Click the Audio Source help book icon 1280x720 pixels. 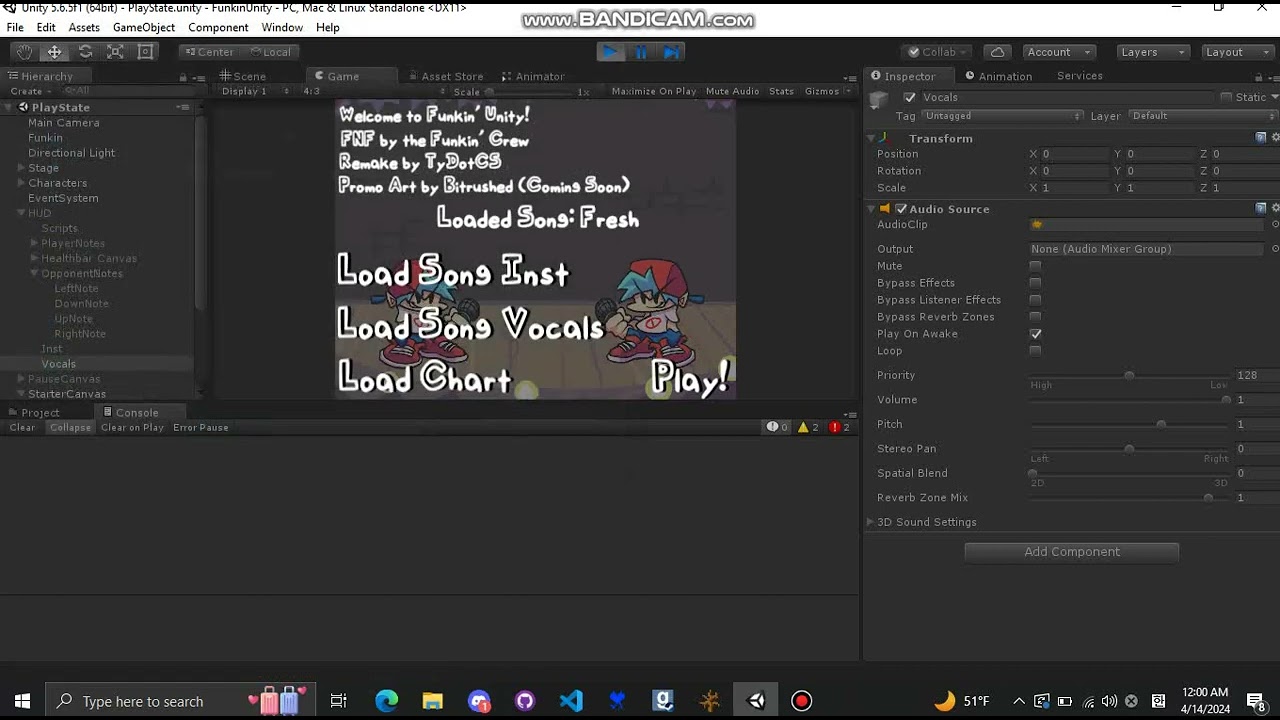[x=1261, y=208]
